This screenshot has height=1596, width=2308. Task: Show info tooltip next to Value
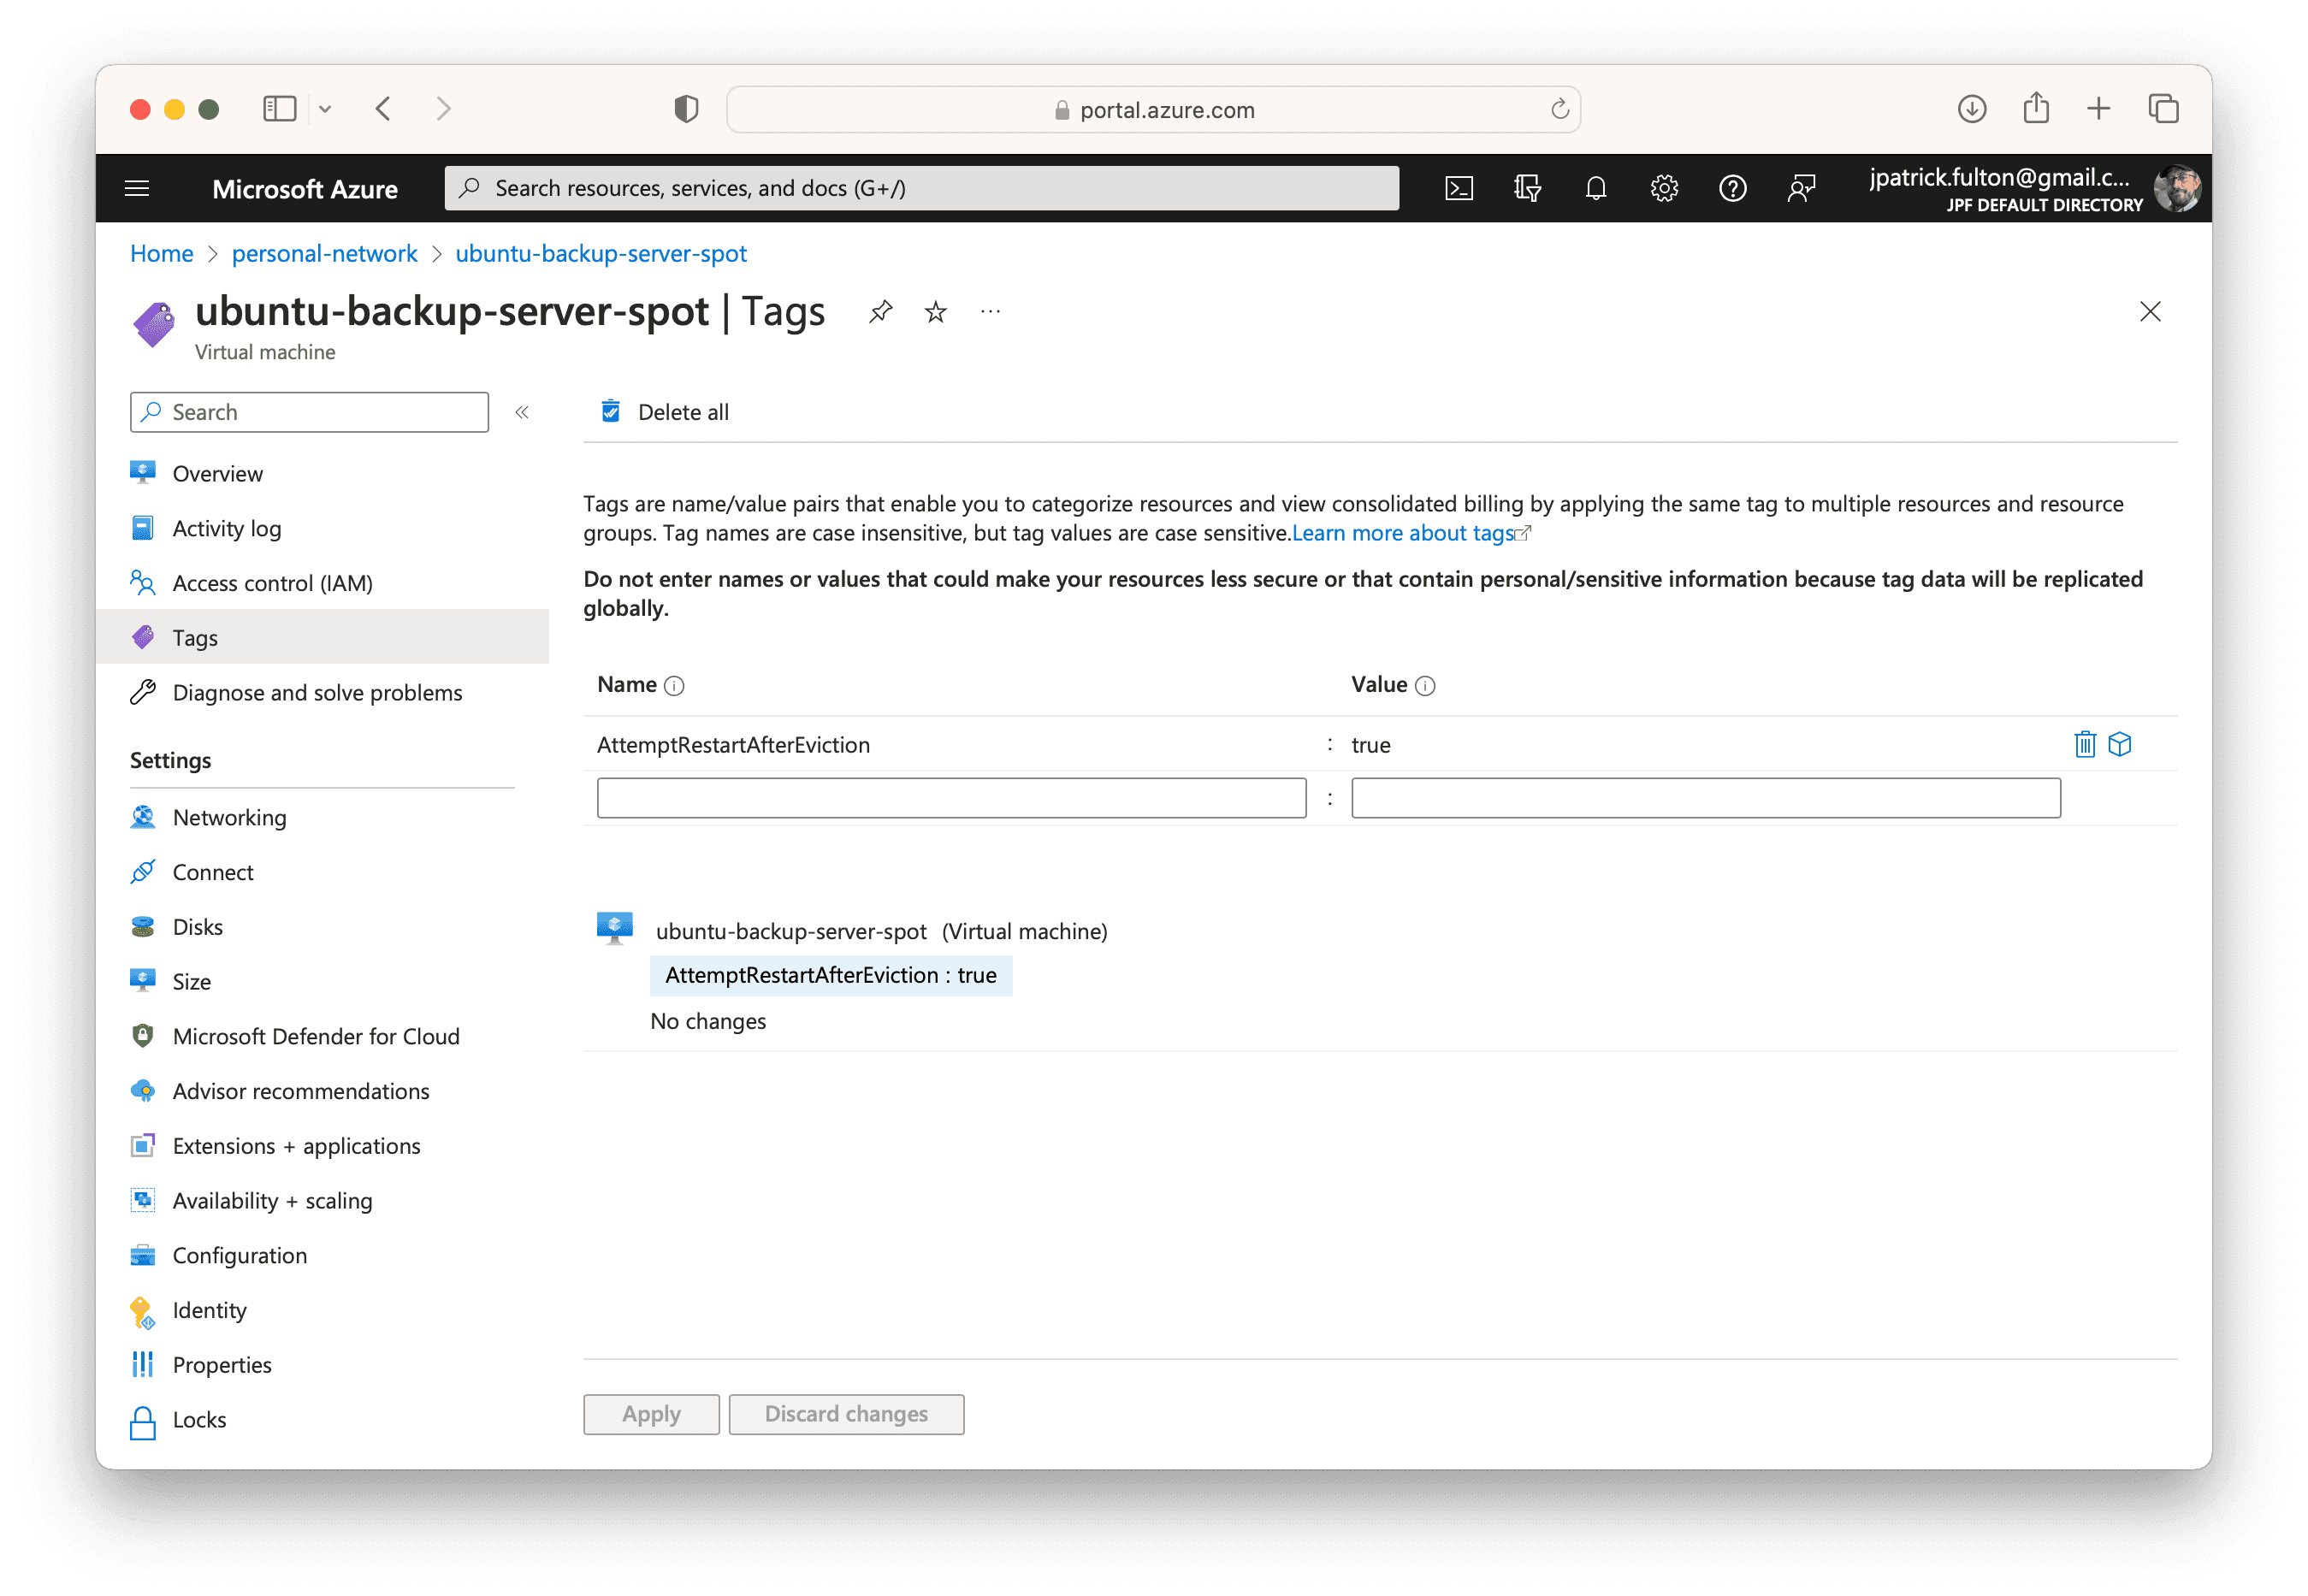(1425, 685)
